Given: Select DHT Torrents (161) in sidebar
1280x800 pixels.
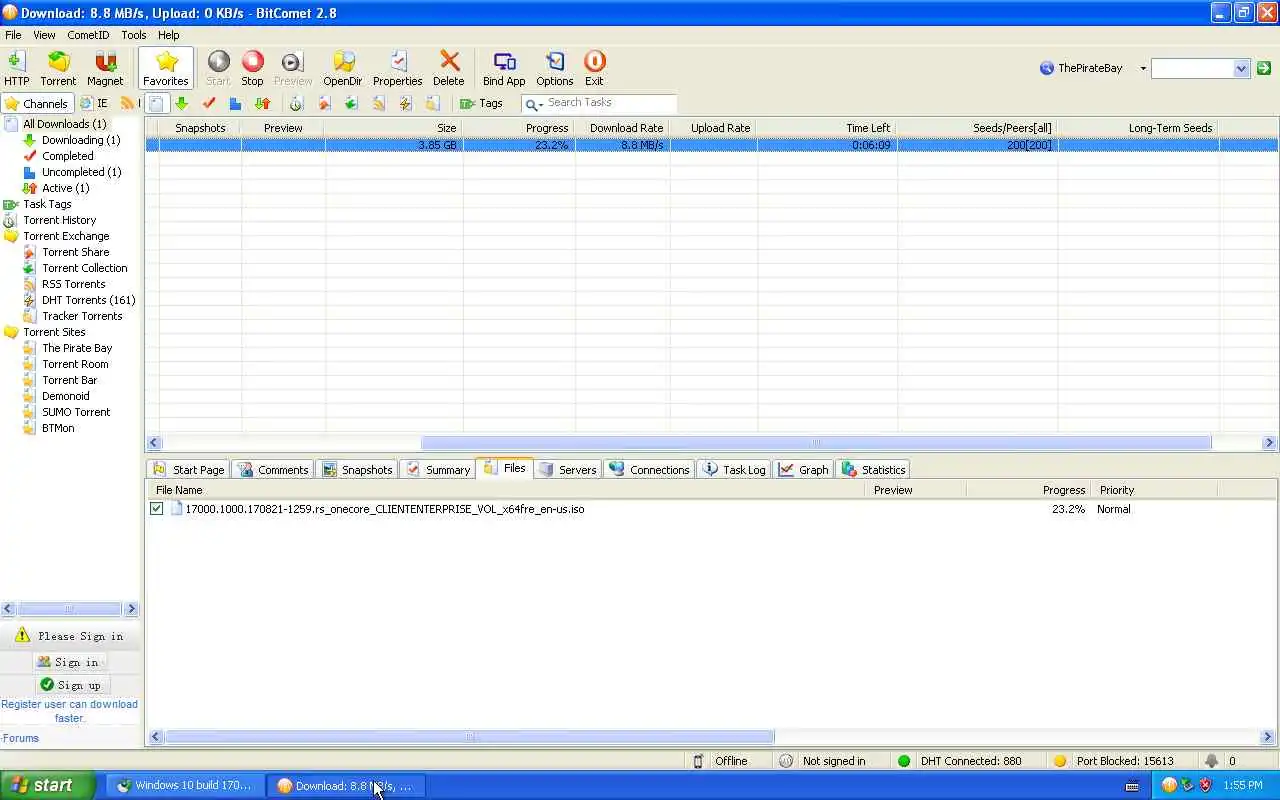Looking at the screenshot, I should [x=88, y=300].
